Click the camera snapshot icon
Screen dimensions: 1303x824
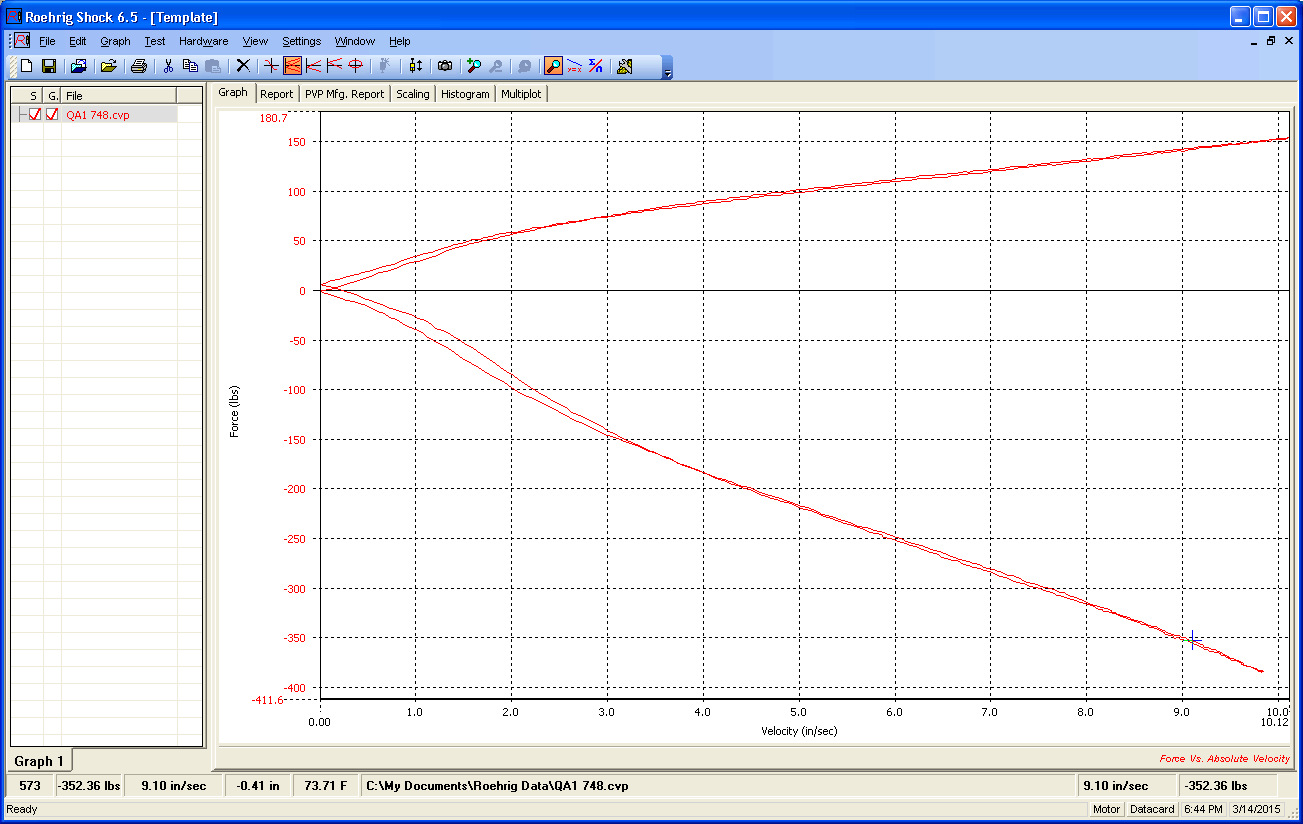tap(445, 66)
